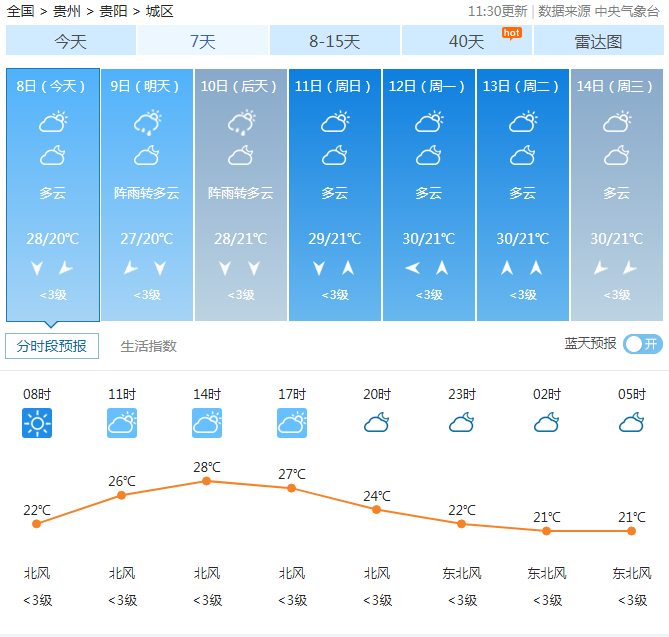Open the 40天 forecast tab

[x=466, y=41]
